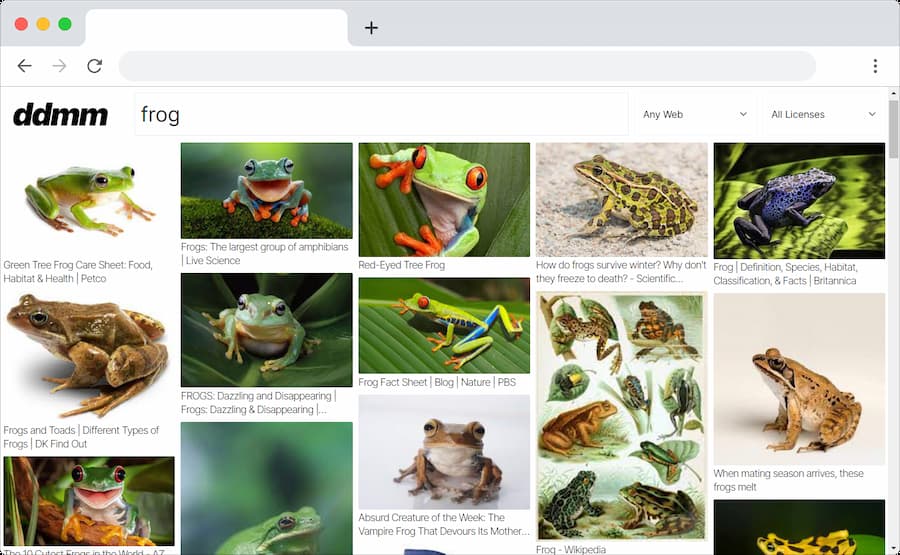900x555 pixels.
Task: Focus the browser address bar
Action: [467, 66]
